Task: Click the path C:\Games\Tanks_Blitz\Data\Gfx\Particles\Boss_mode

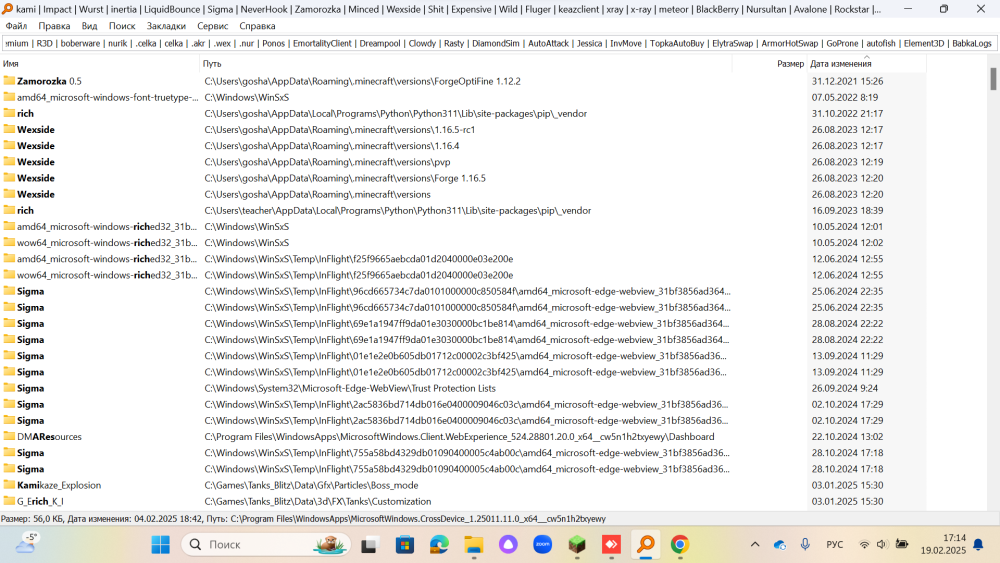Action: point(311,485)
